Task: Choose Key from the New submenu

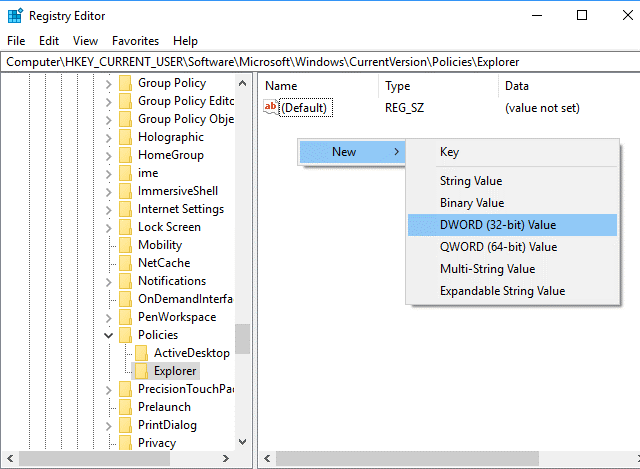Action: 512,152
